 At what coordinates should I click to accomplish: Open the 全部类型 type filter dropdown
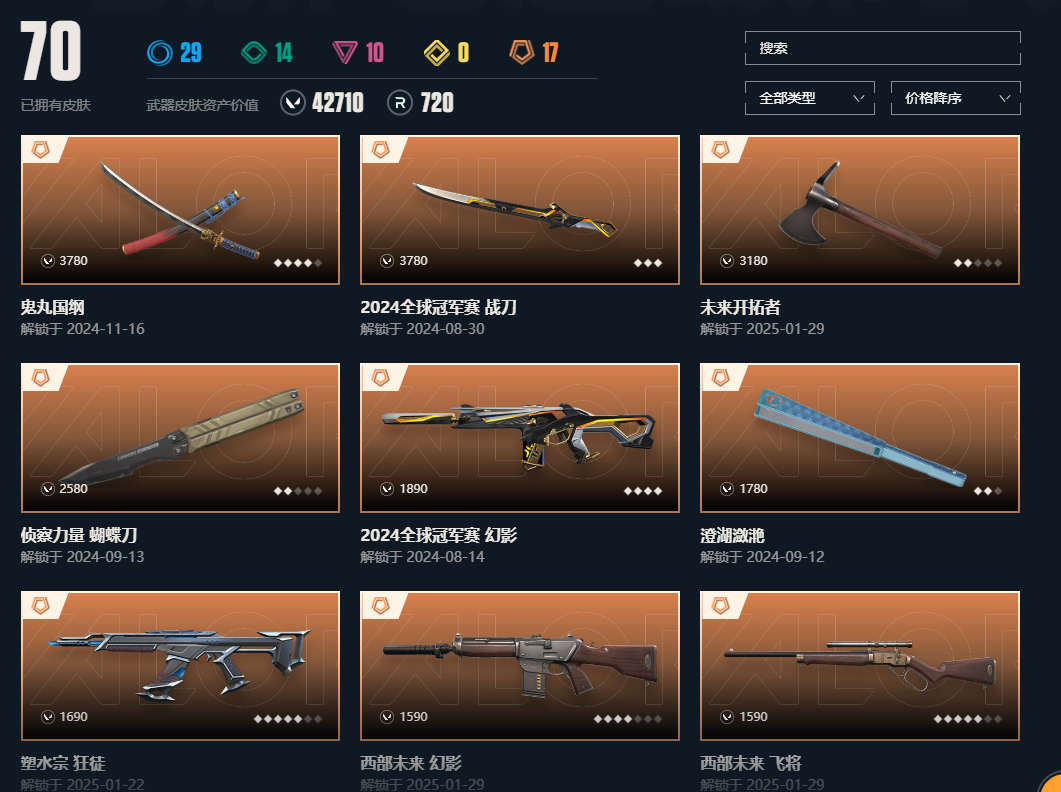pos(809,98)
